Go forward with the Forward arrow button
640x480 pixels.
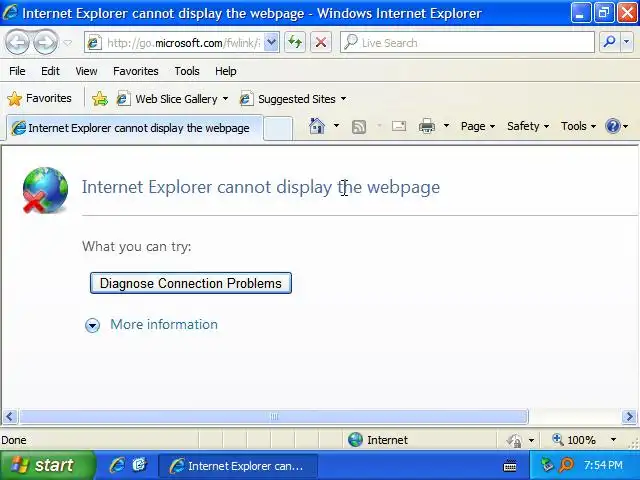(x=45, y=42)
